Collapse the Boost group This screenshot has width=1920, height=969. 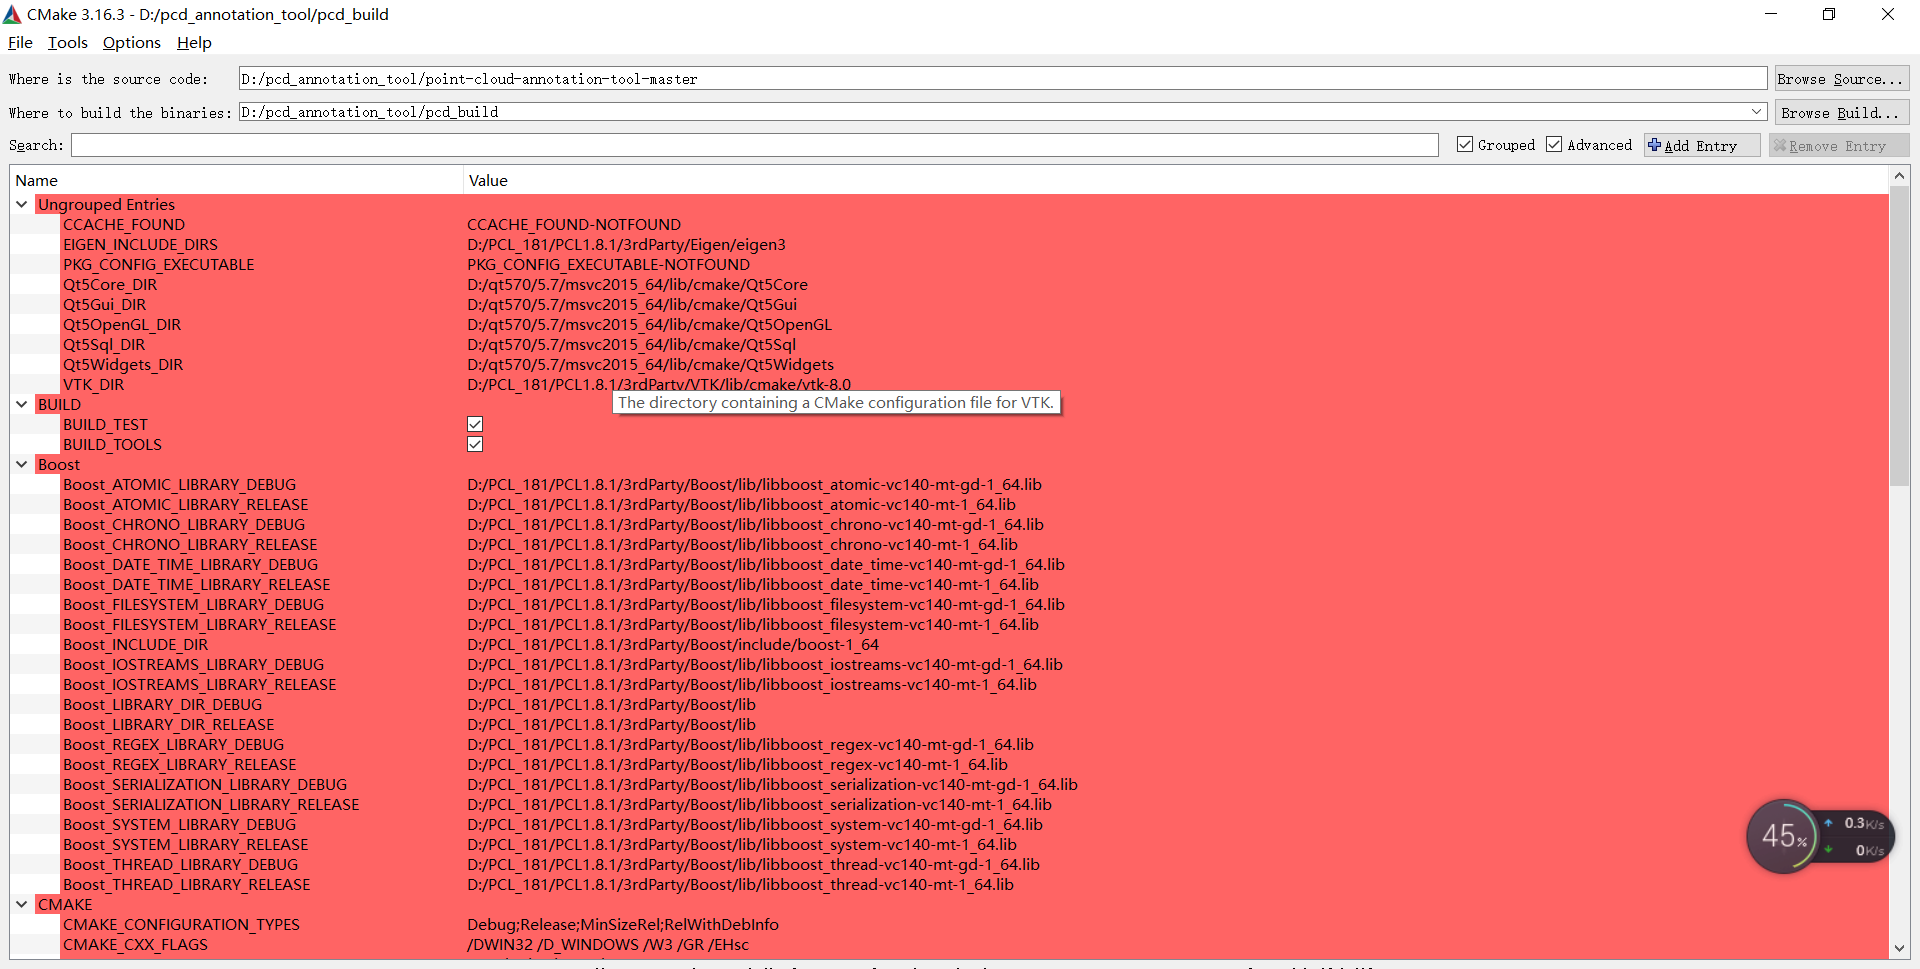21,464
